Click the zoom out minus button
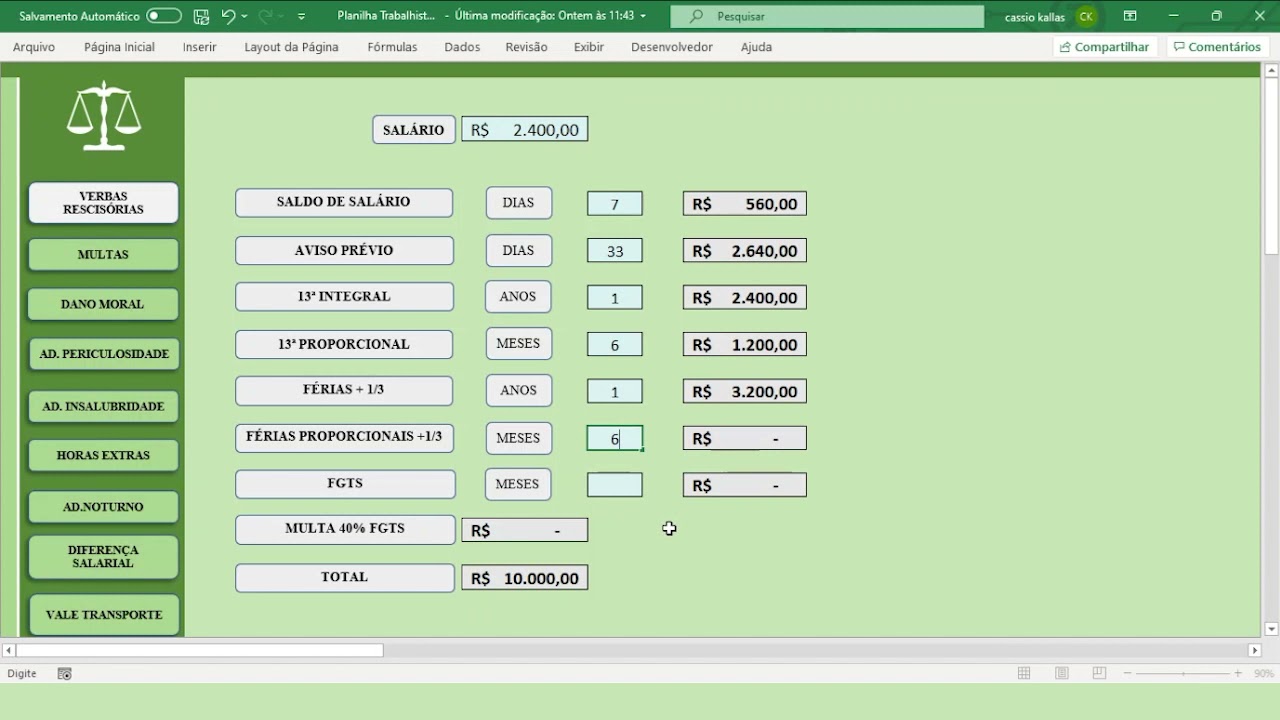This screenshot has height=720, width=1280. [1128, 674]
